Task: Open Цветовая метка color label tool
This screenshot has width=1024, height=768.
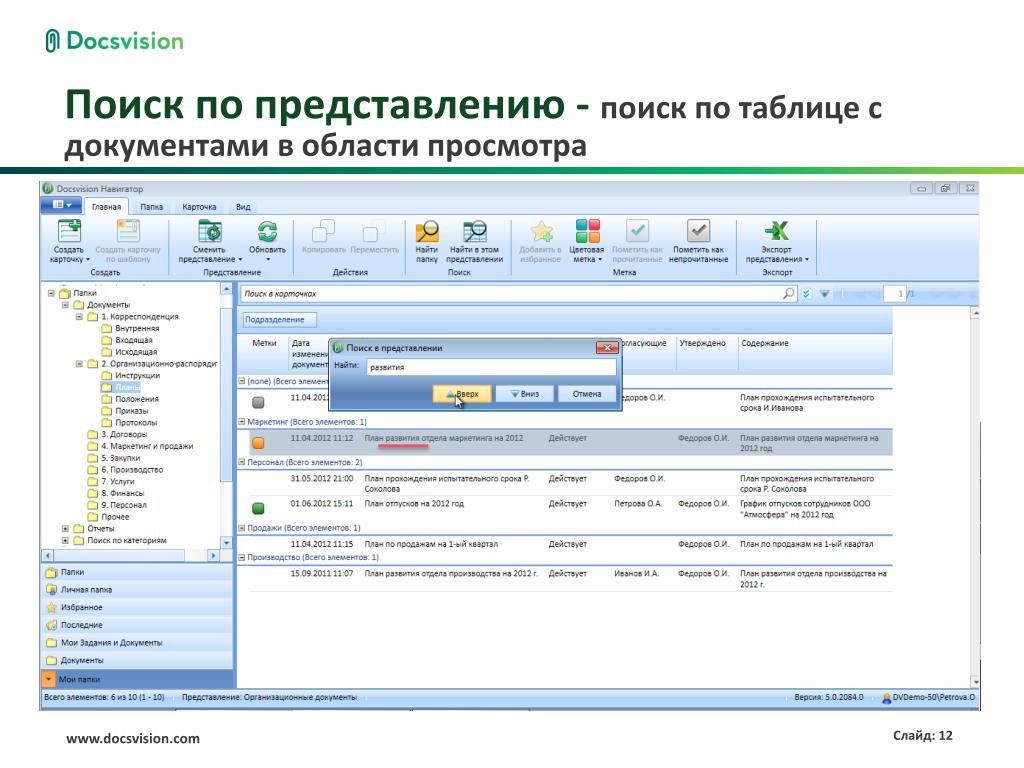Action: pyautogui.click(x=587, y=232)
